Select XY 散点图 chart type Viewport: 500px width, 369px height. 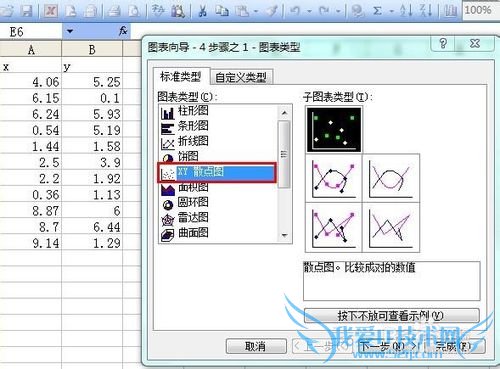[217, 172]
